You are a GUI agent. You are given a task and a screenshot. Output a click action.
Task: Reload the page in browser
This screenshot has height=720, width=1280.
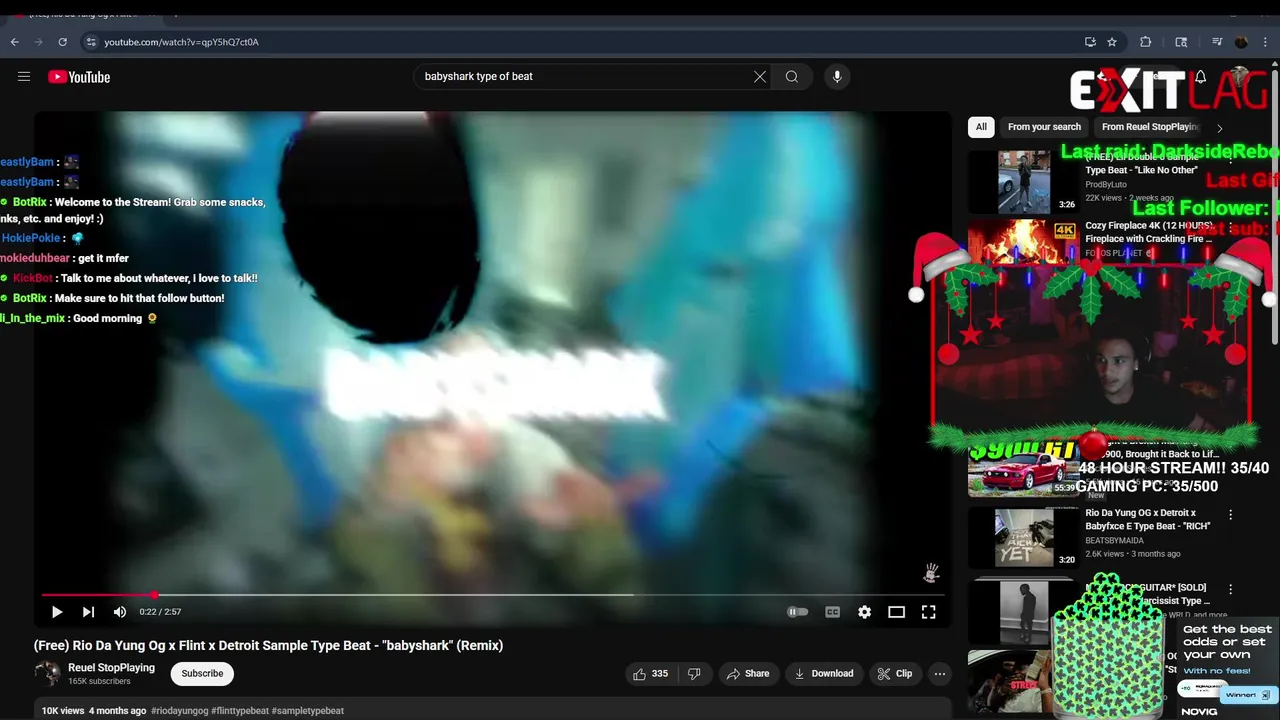tap(62, 42)
